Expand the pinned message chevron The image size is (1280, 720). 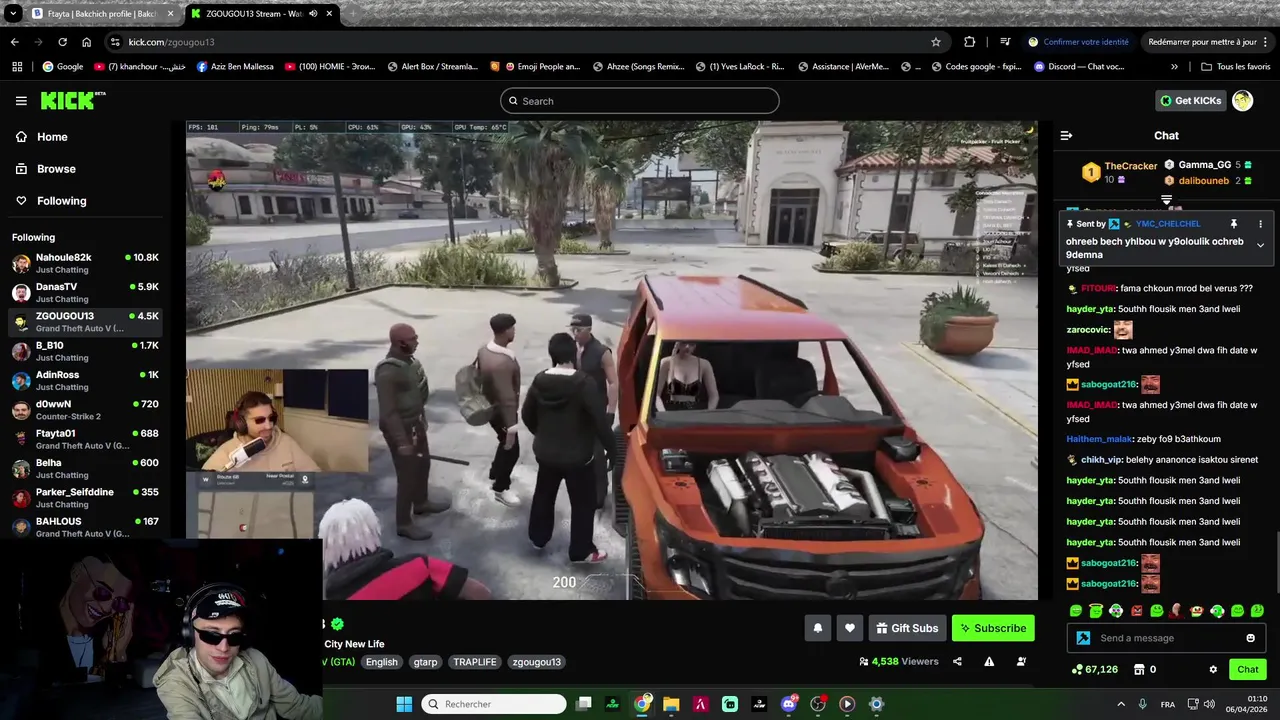click(x=1260, y=245)
